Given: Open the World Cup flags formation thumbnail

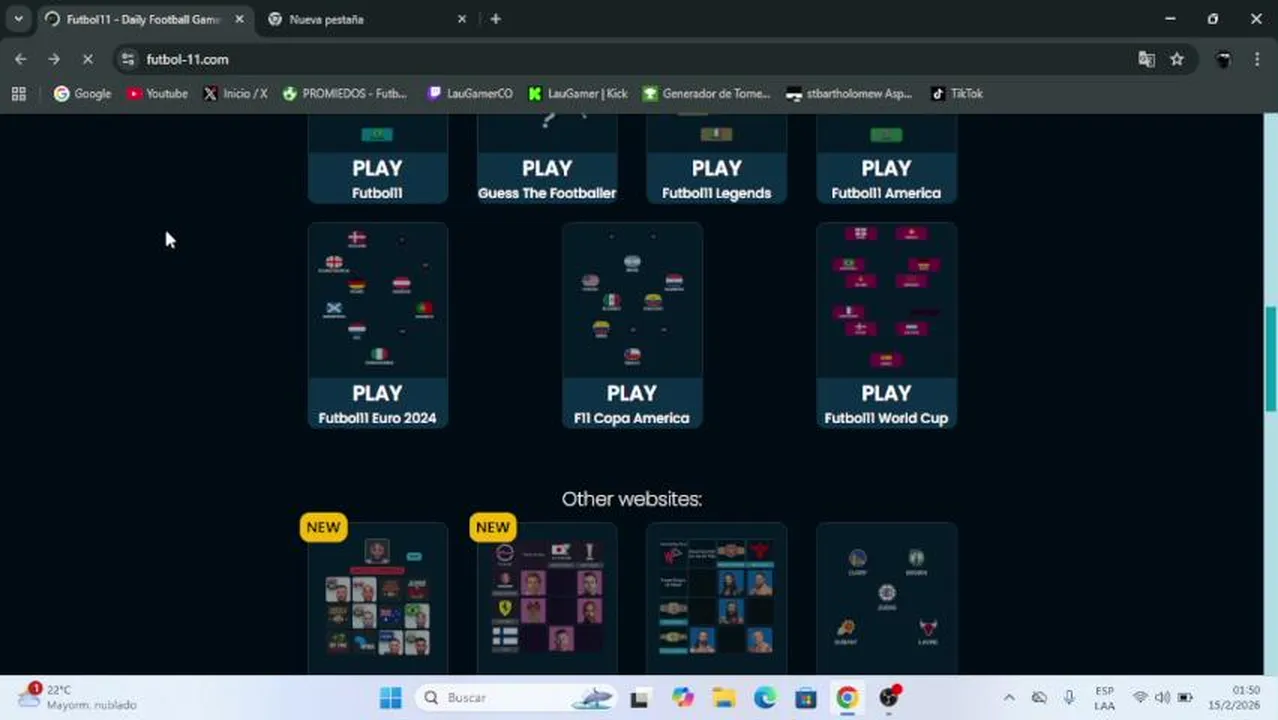Looking at the screenshot, I should 886,300.
